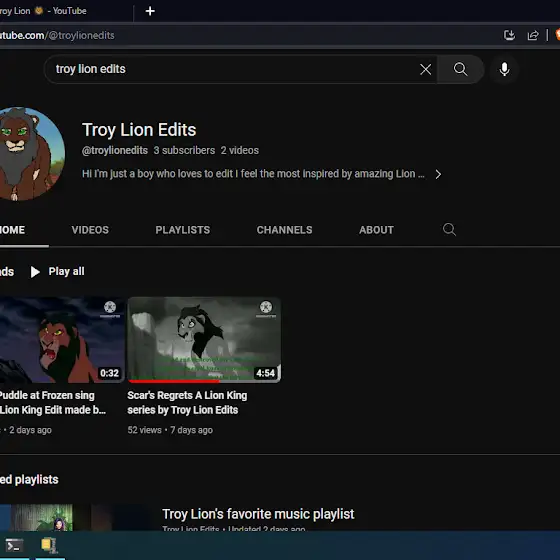Clear the search box text
This screenshot has width=560, height=560.
(425, 69)
